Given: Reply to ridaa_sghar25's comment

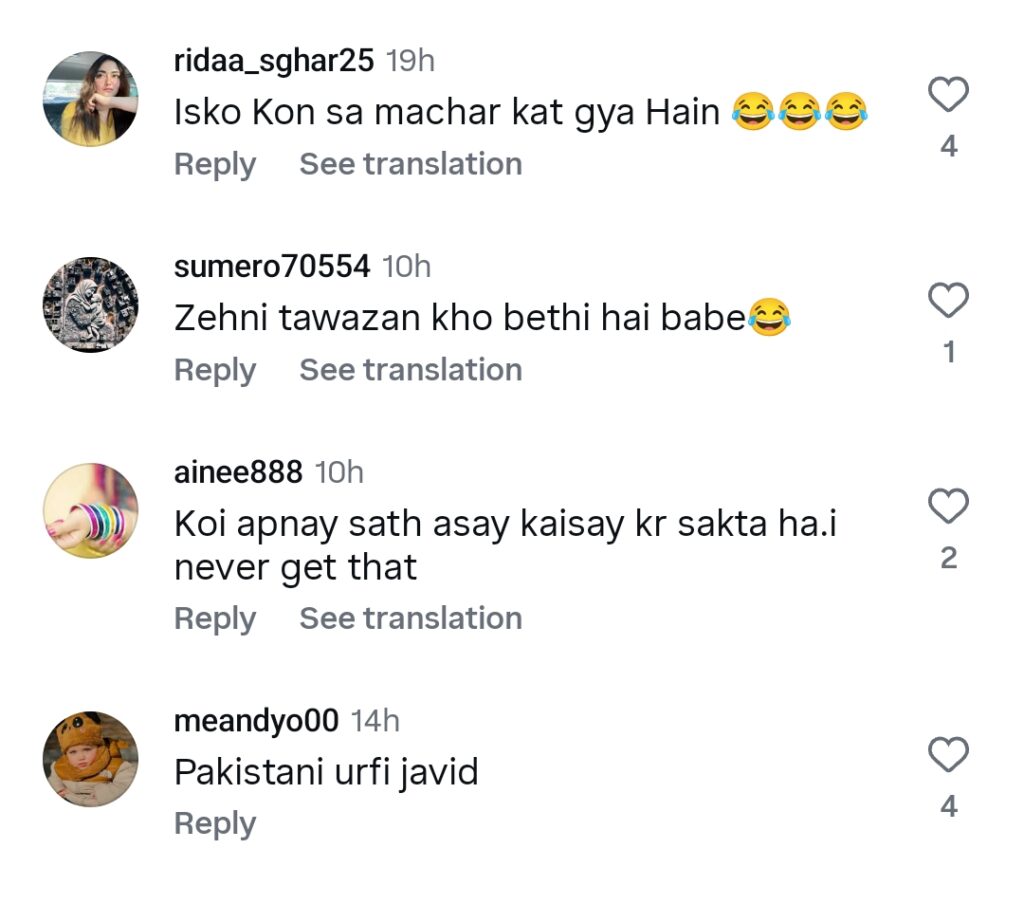Looking at the screenshot, I should [214, 163].
